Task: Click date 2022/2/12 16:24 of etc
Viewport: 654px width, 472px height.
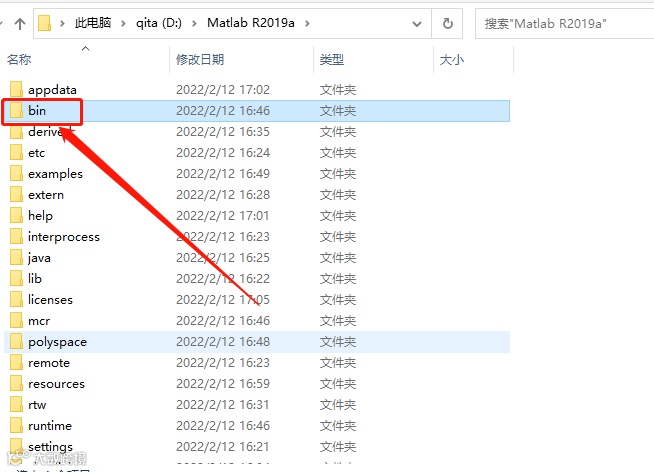Action: tap(223, 153)
